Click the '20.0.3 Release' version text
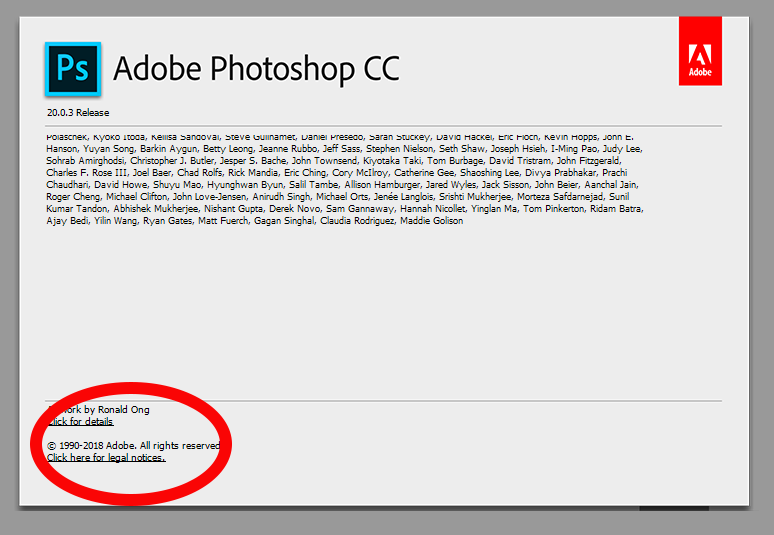The image size is (774, 535). click(x=78, y=113)
